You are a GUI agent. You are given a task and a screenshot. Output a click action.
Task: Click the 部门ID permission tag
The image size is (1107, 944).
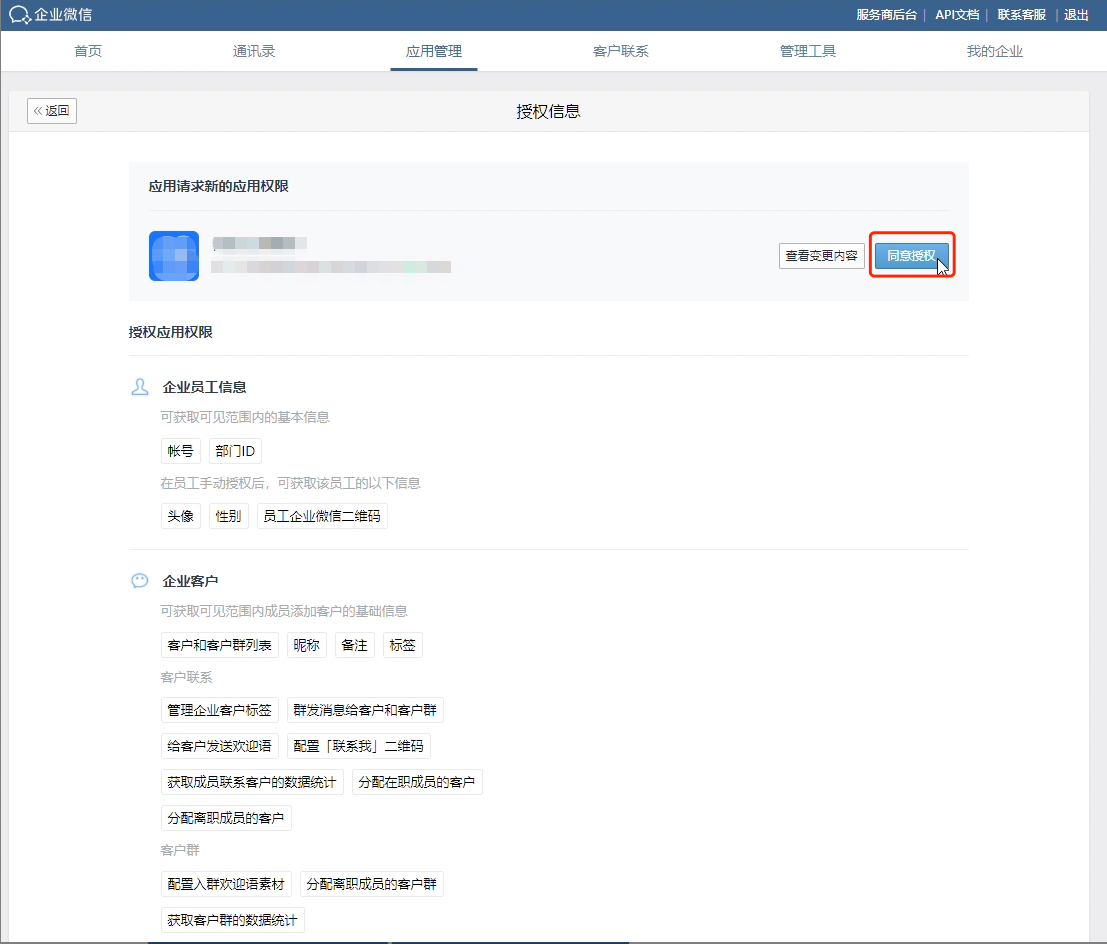235,451
